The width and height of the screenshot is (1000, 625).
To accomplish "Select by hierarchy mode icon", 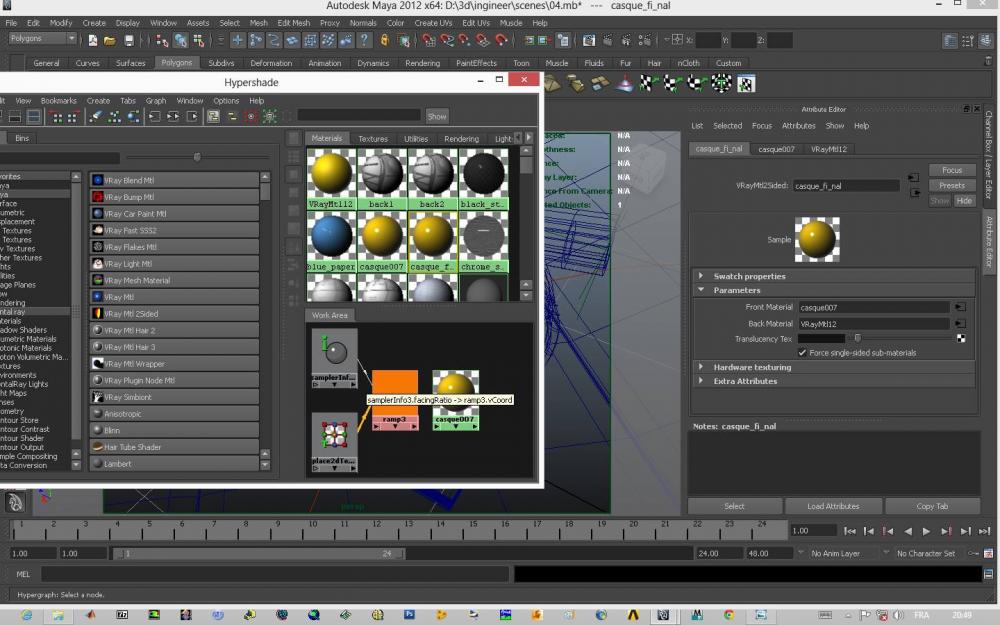I will (162, 41).
